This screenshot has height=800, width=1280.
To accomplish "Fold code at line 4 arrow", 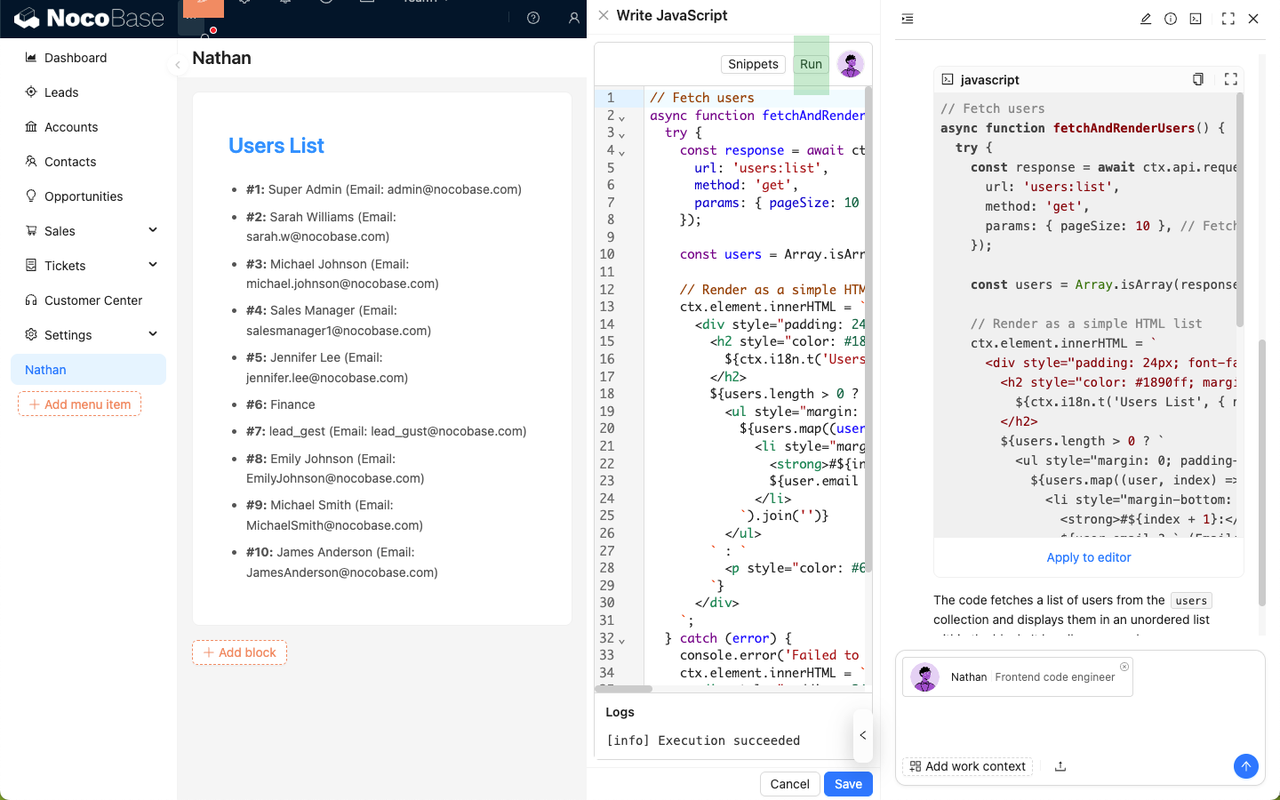I will [622, 152].
